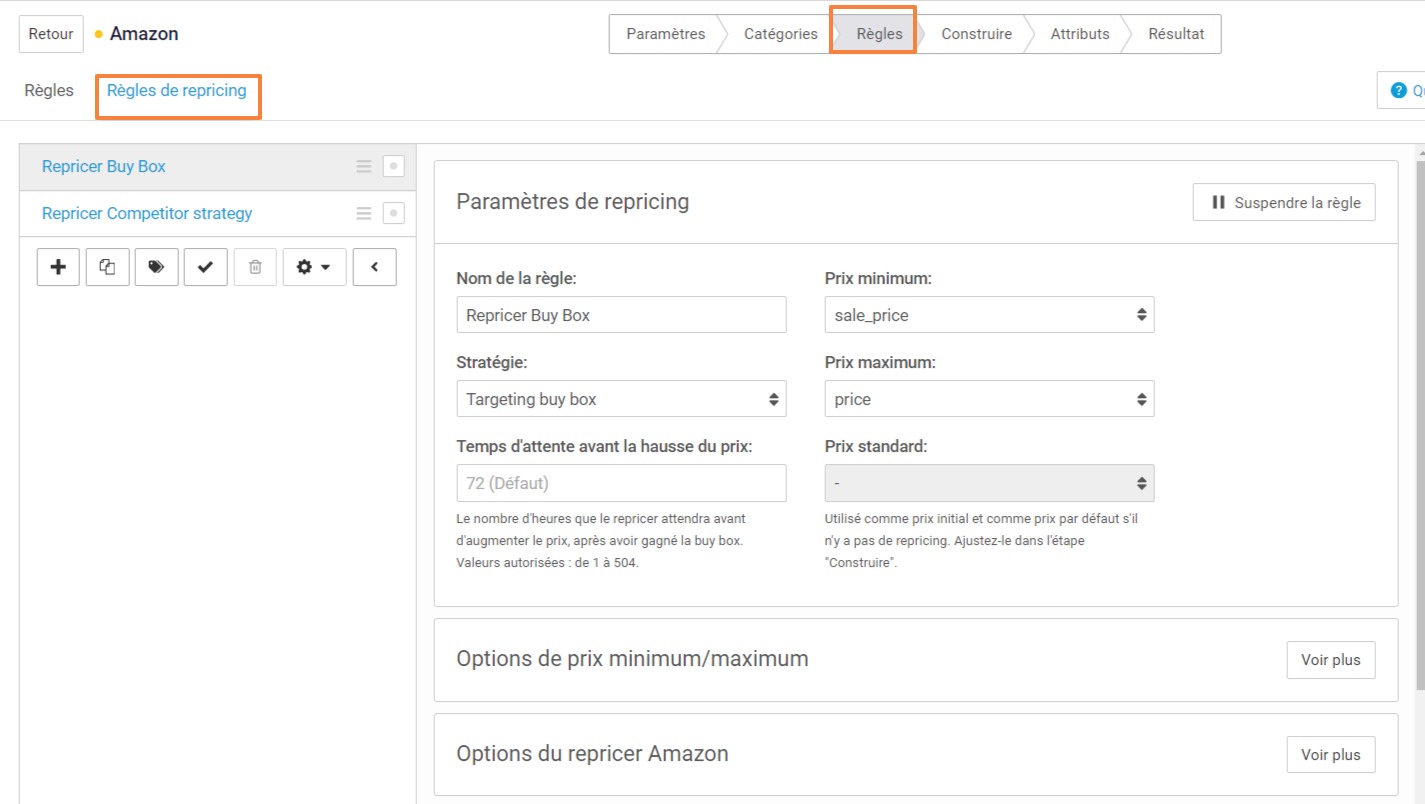This screenshot has height=804, width=1425.
Task: Duplicate rule using the copy icon
Action: [107, 267]
